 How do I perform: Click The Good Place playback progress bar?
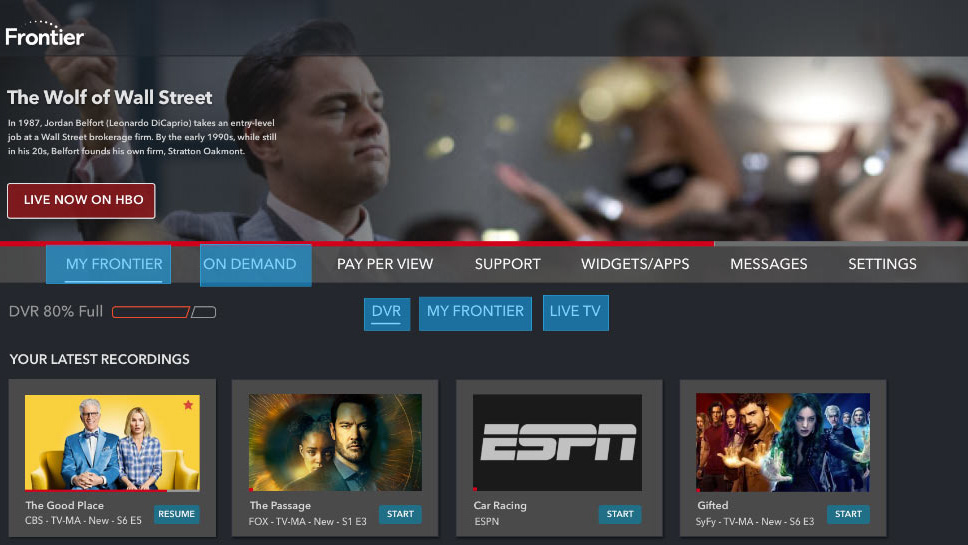[x=112, y=491]
